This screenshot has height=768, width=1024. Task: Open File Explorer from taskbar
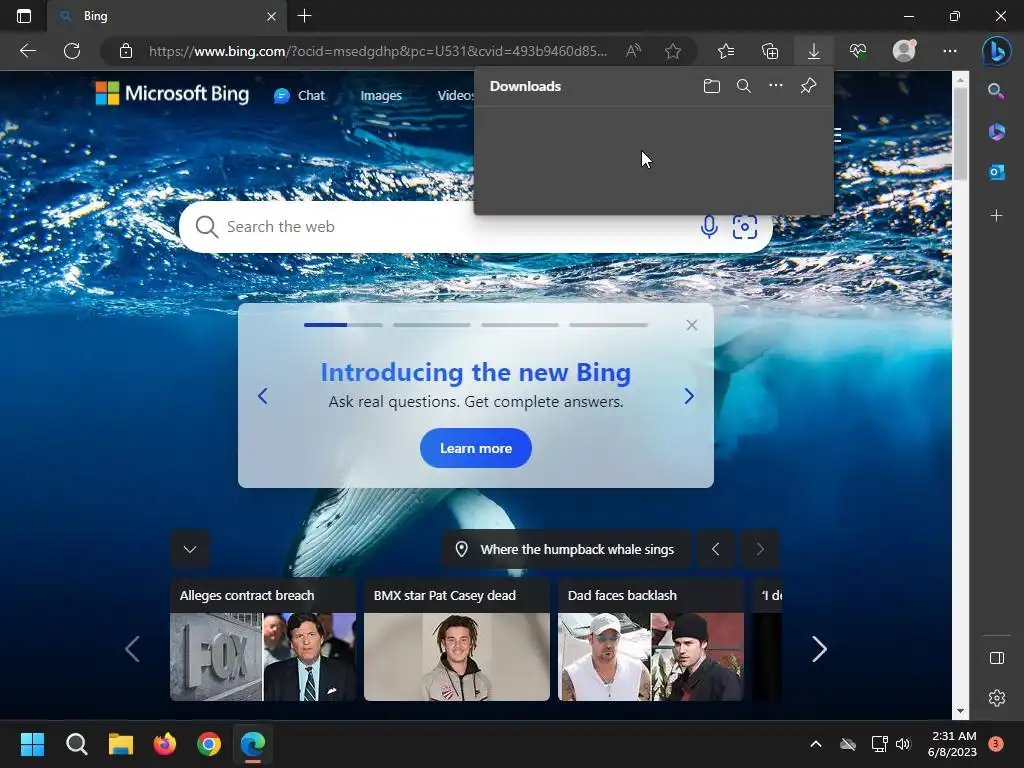121,744
